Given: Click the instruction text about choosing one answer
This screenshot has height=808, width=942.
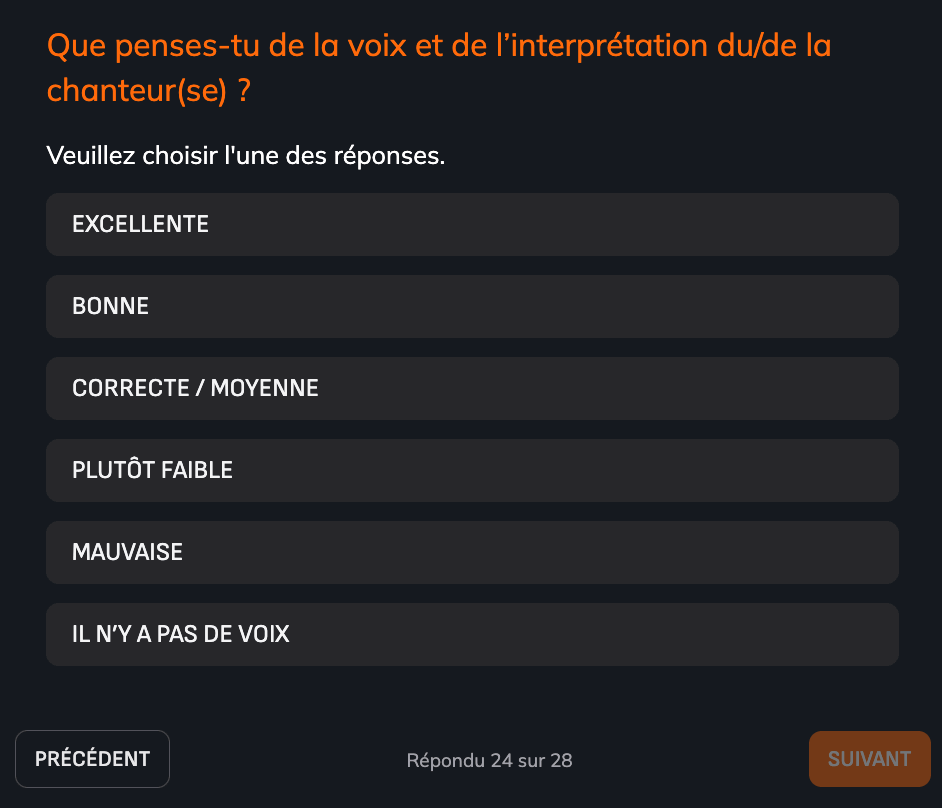Looking at the screenshot, I should pos(246,156).
